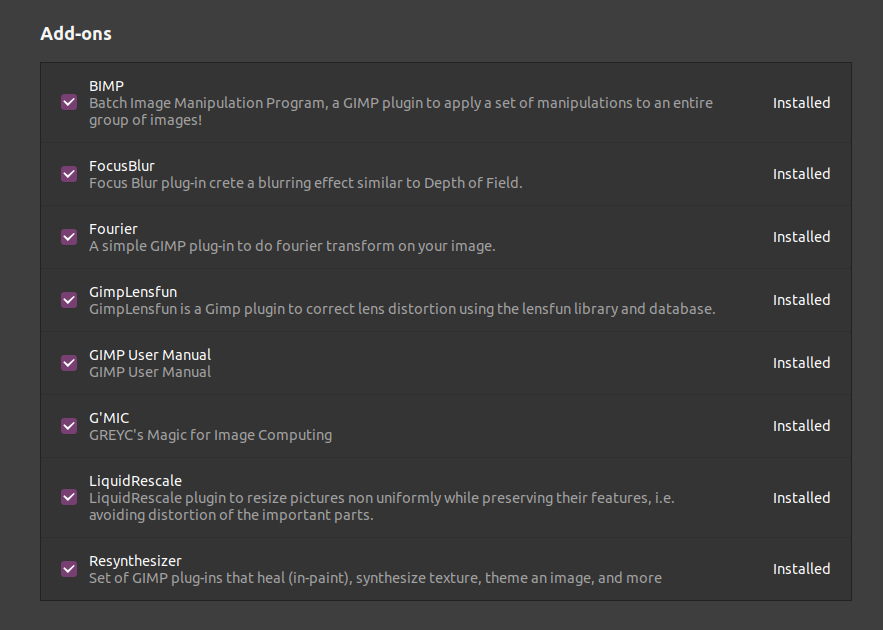Click the Add-ons section heading

(x=76, y=34)
